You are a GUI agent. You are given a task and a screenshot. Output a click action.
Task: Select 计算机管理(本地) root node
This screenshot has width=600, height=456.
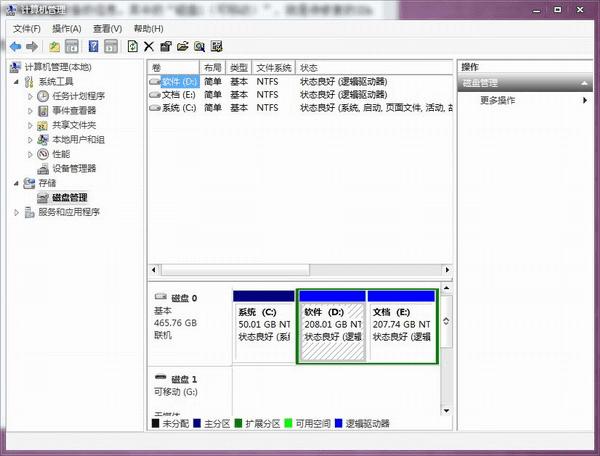tap(58, 67)
